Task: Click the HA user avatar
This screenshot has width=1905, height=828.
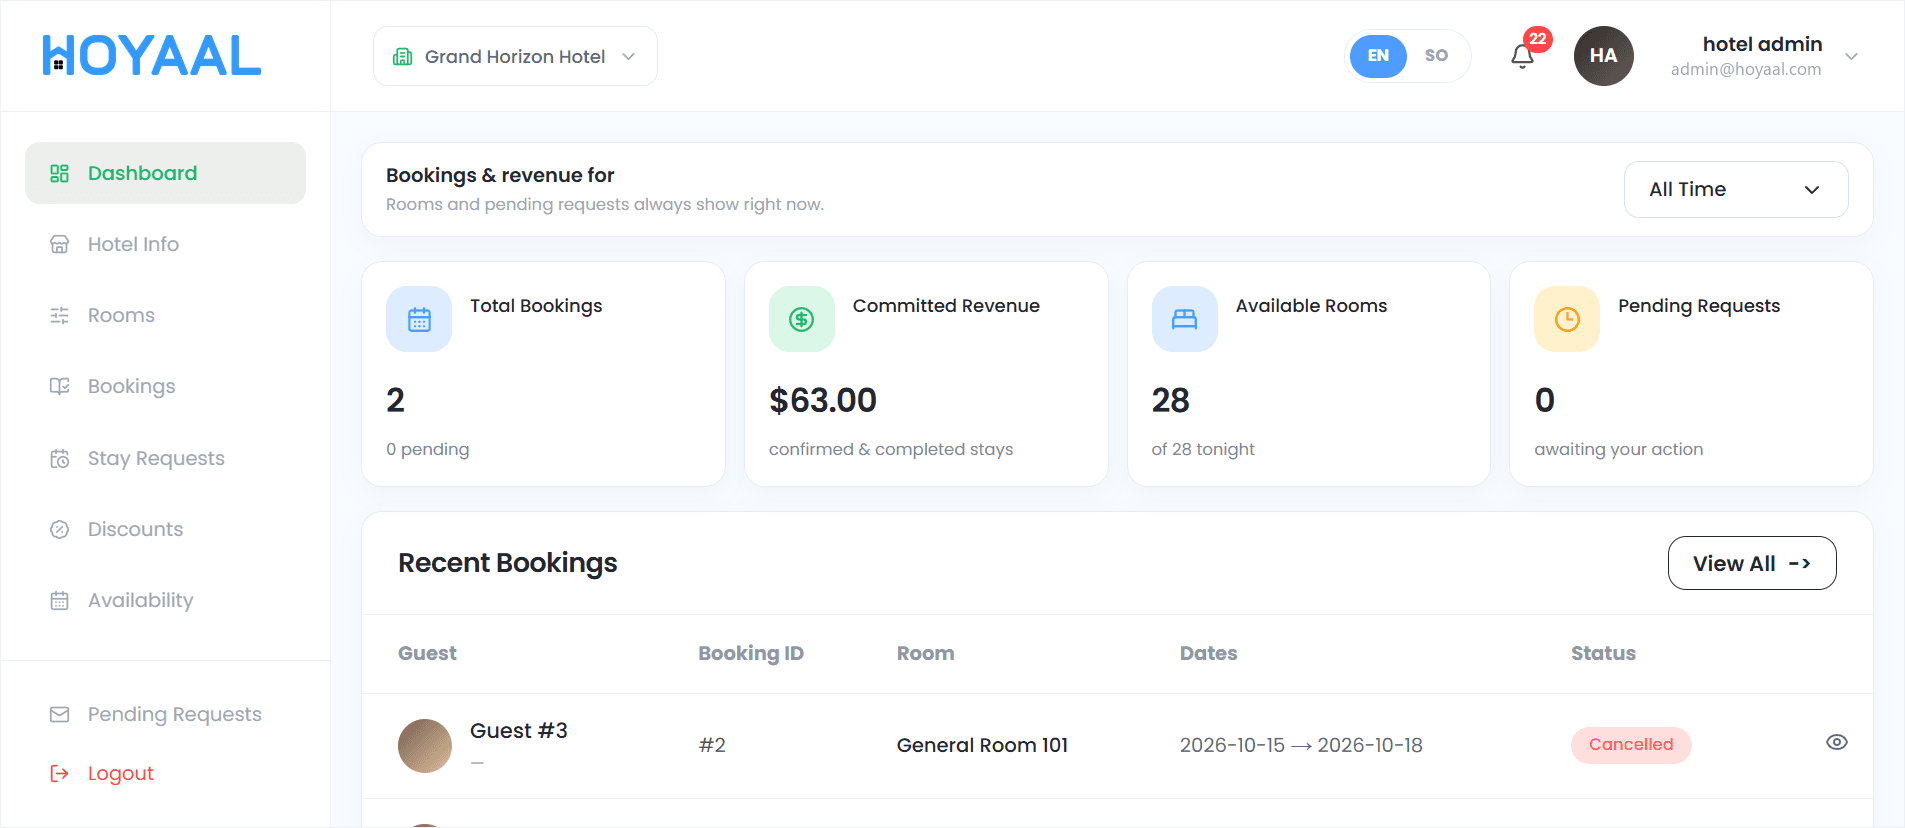Action: 1603,56
